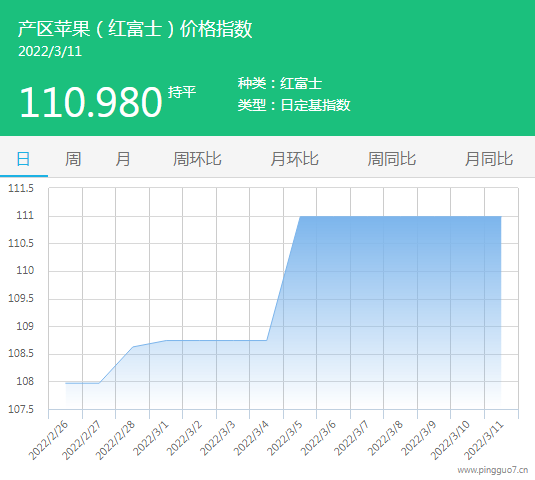Screen dimensions: 535x480
Task: Click the 2022/3/11 x-axis label
Action: click(484, 440)
